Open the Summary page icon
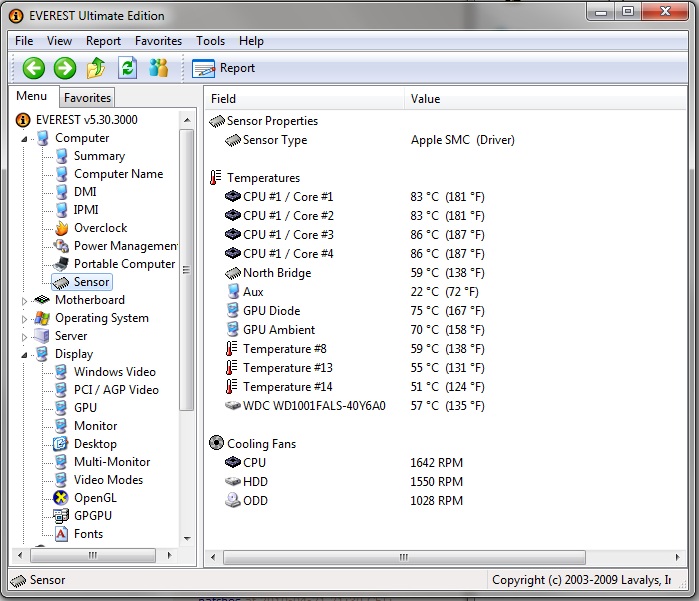Image resolution: width=699 pixels, height=601 pixels. pos(62,156)
